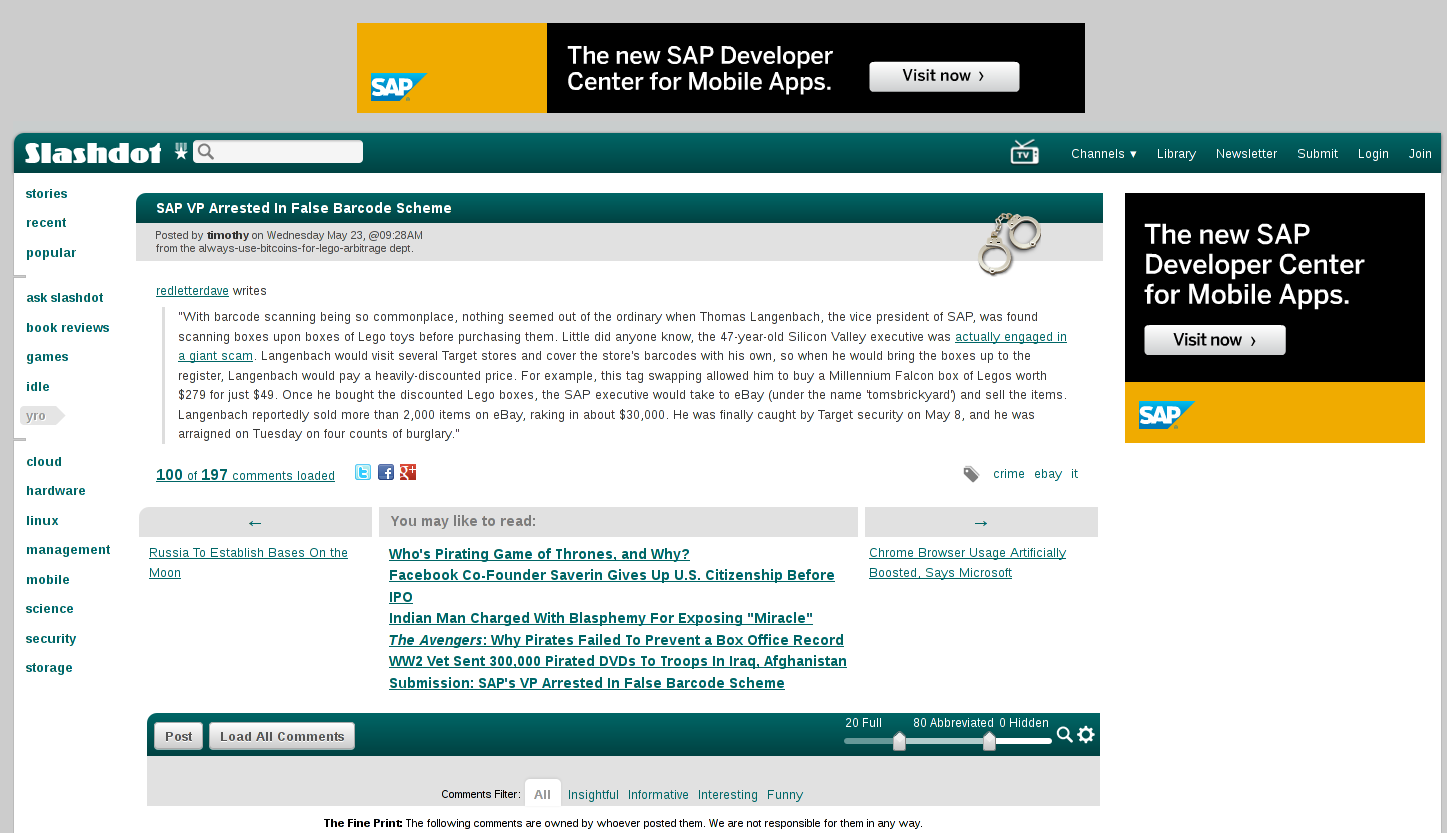Open redletterdave's profile link
The height and width of the screenshot is (833, 1447).
[x=192, y=291]
